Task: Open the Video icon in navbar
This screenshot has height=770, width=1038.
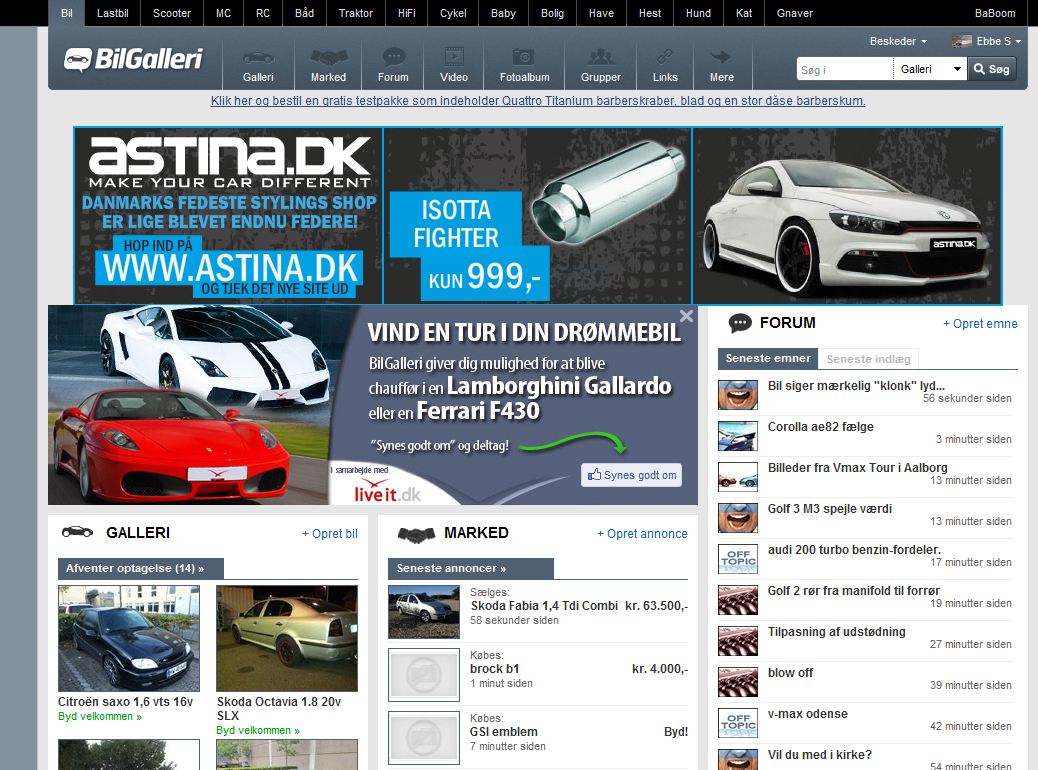Action: pyautogui.click(x=453, y=58)
